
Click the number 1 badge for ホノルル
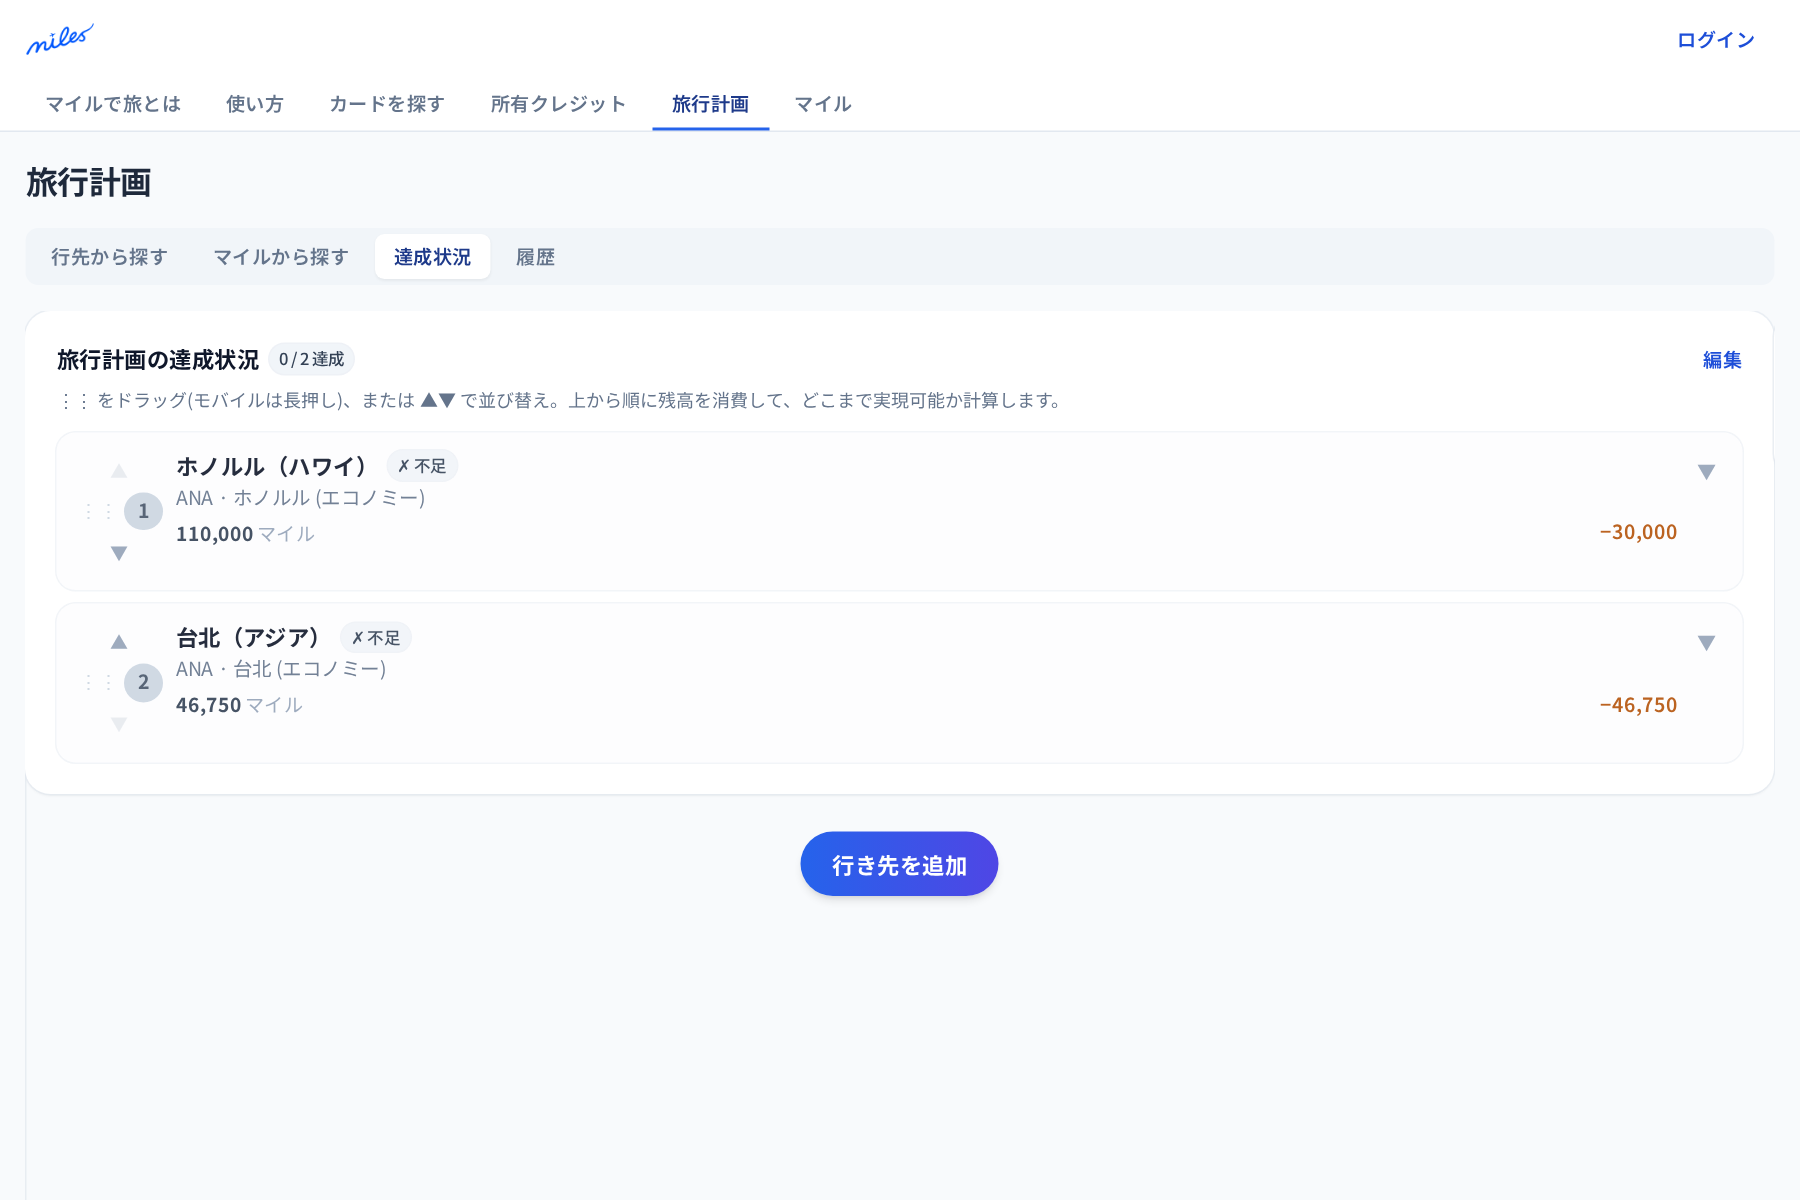[143, 512]
